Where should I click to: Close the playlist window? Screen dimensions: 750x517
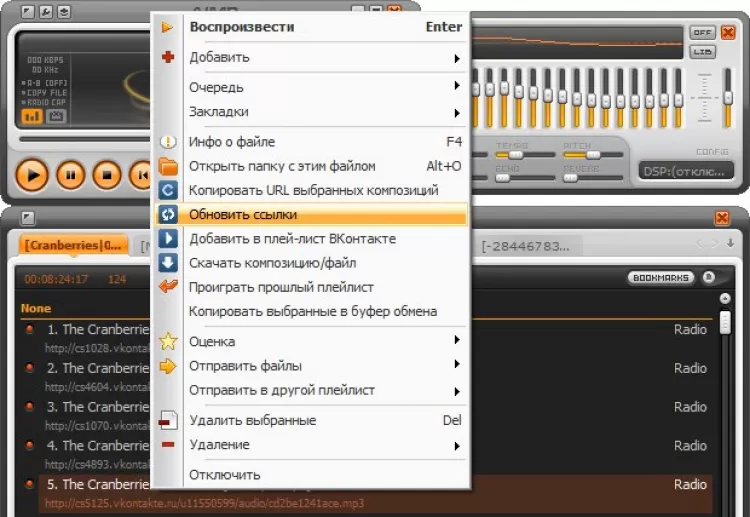[722, 218]
